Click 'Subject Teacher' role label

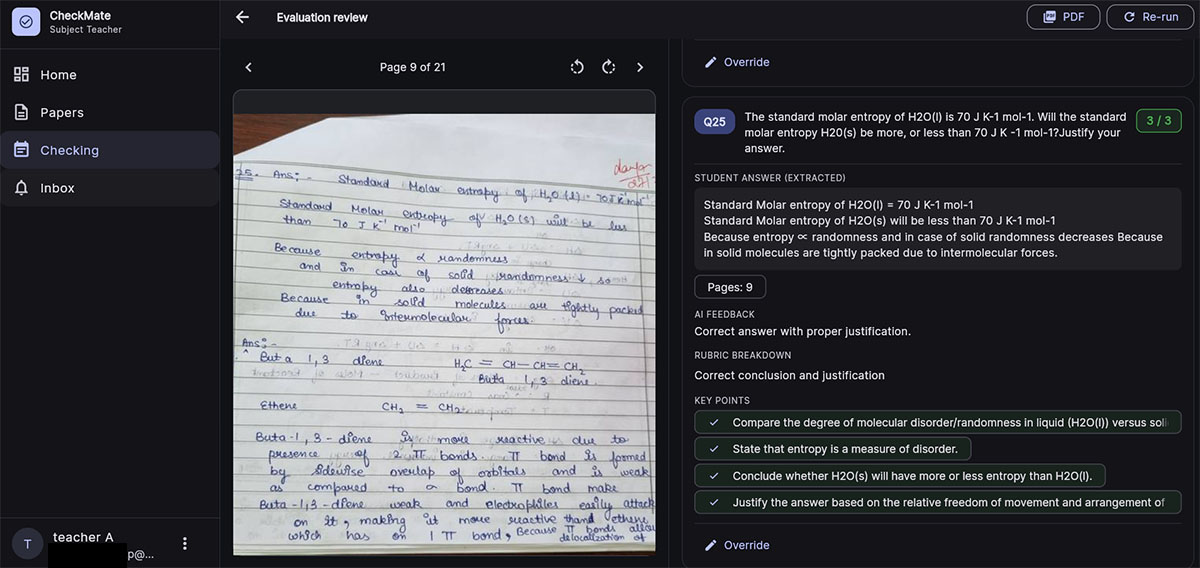(86, 30)
